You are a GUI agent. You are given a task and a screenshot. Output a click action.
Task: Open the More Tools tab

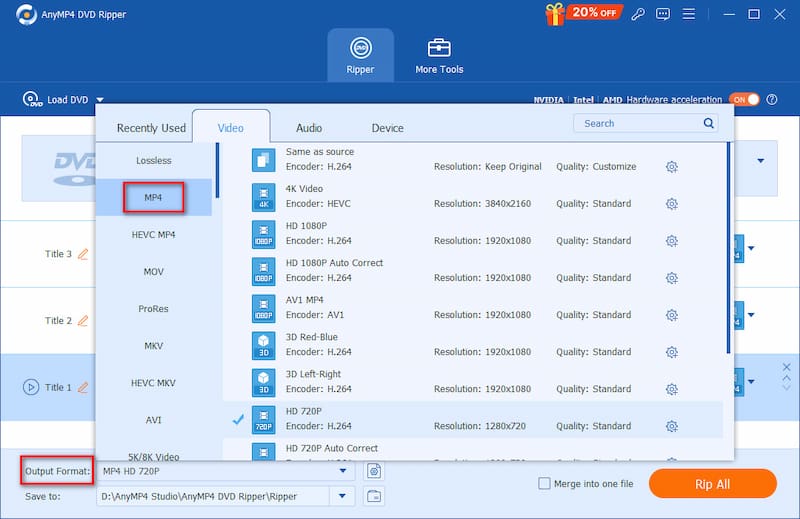[x=439, y=56]
